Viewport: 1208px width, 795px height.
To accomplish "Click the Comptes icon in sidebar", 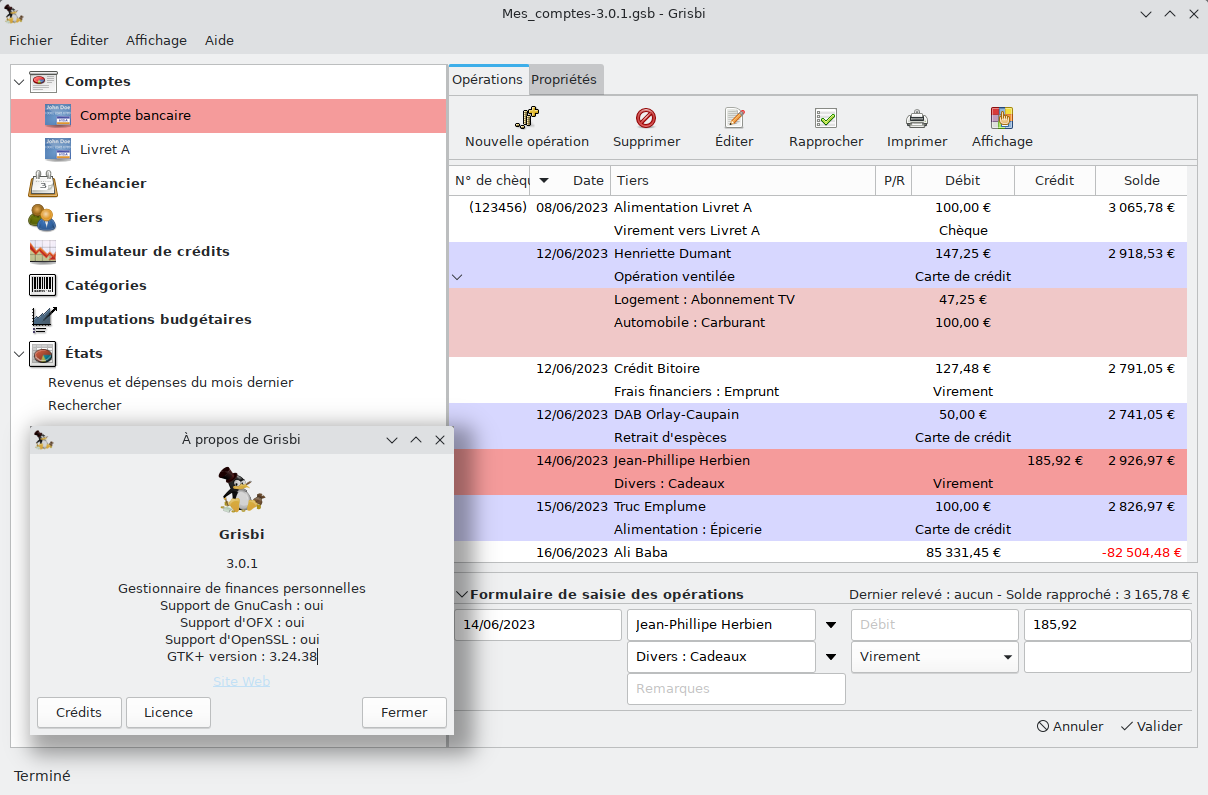I will pyautogui.click(x=43, y=81).
